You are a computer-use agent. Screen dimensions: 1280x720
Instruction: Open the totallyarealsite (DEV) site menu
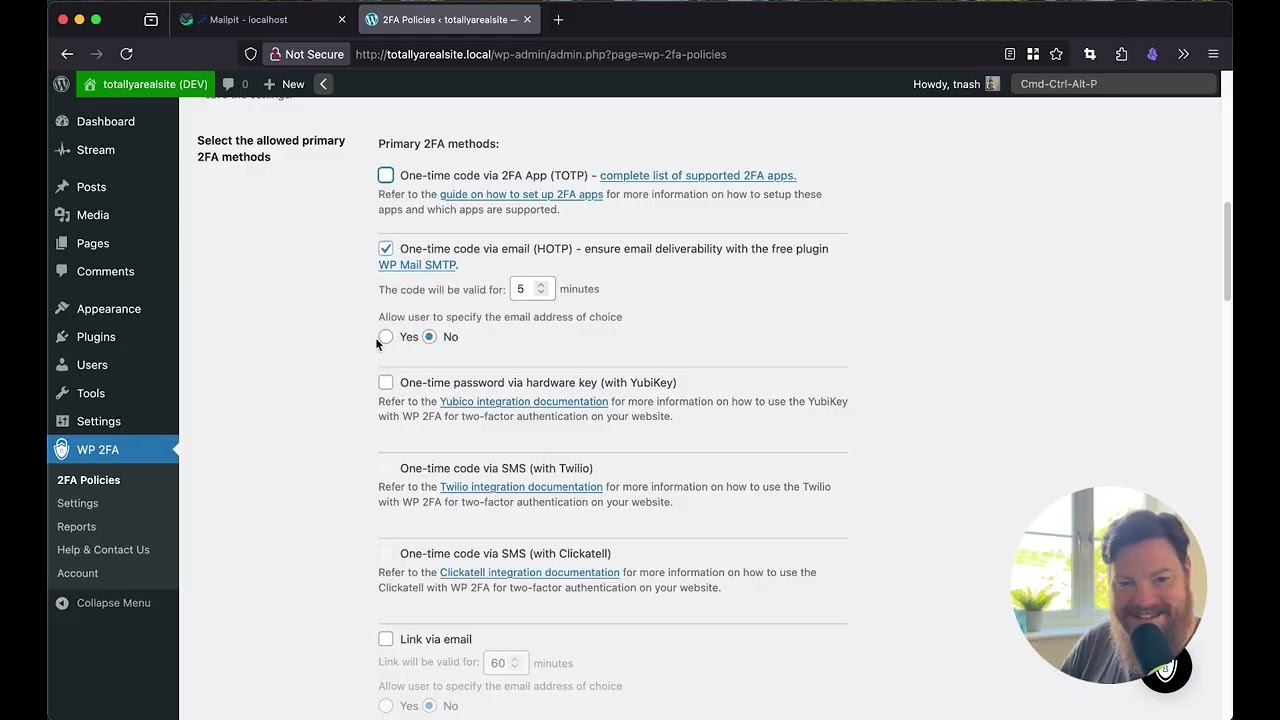[146, 84]
